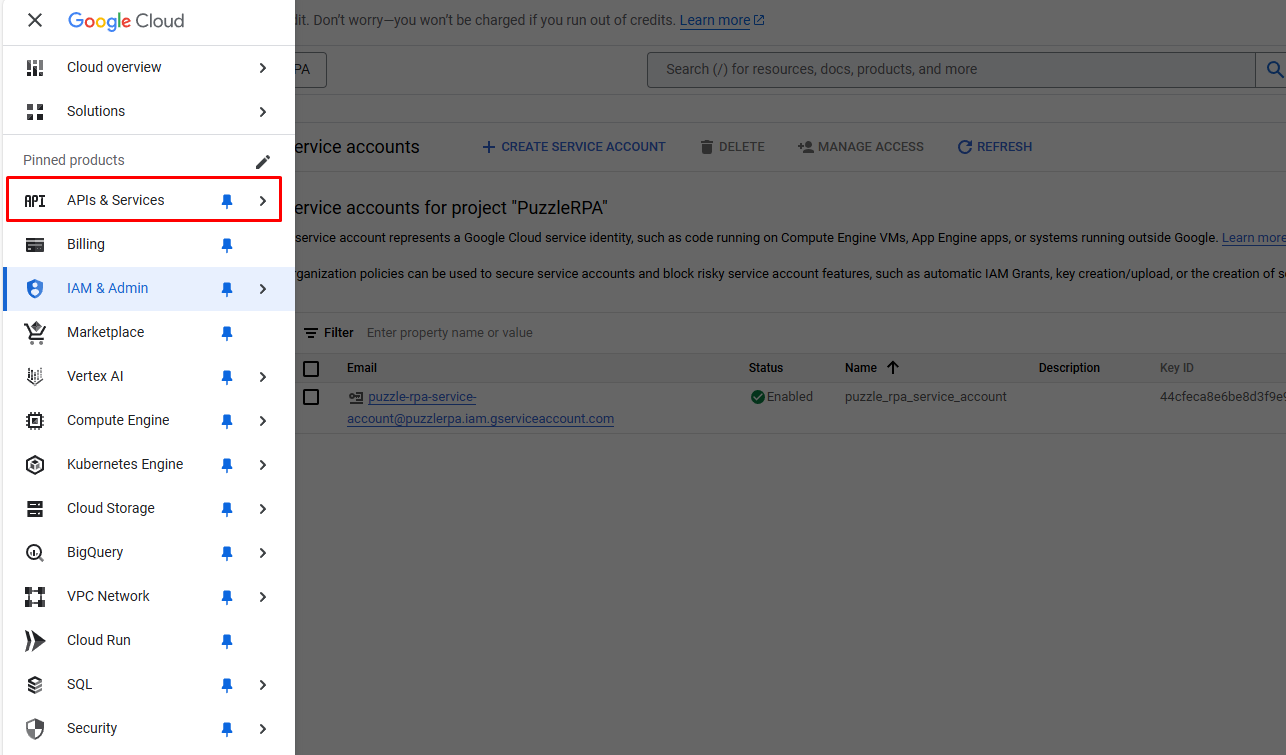1286x755 pixels.
Task: Expand the BigQuery submenu chevron
Action: pyautogui.click(x=263, y=553)
